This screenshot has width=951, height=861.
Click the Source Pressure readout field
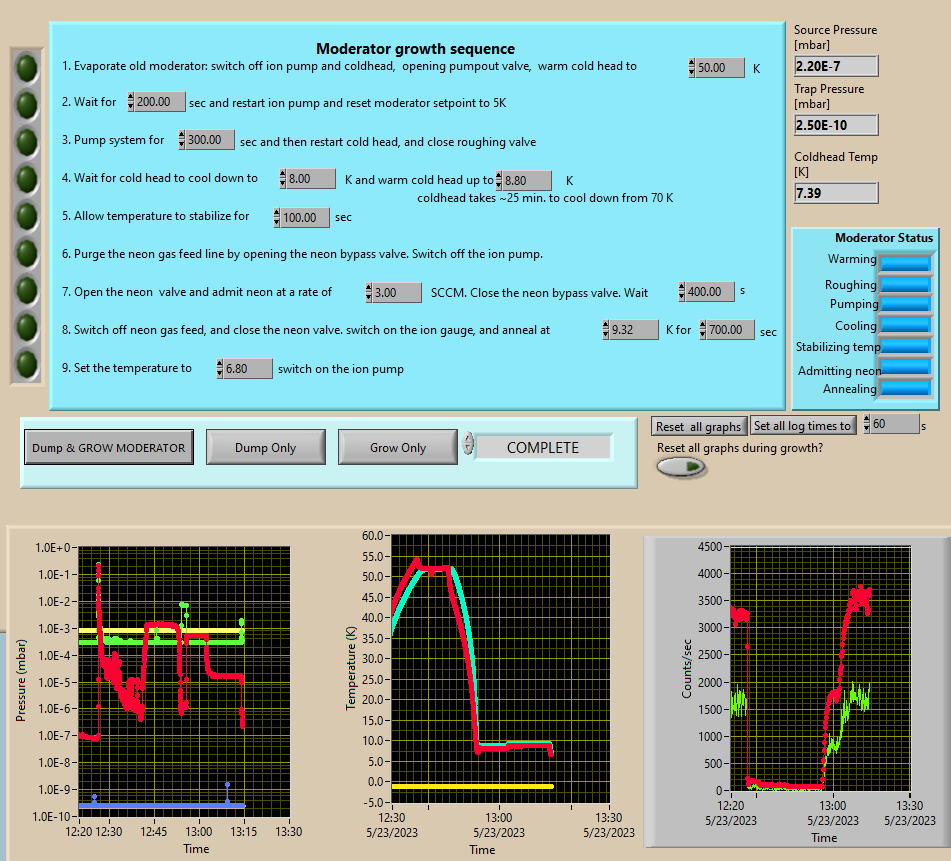tap(836, 66)
